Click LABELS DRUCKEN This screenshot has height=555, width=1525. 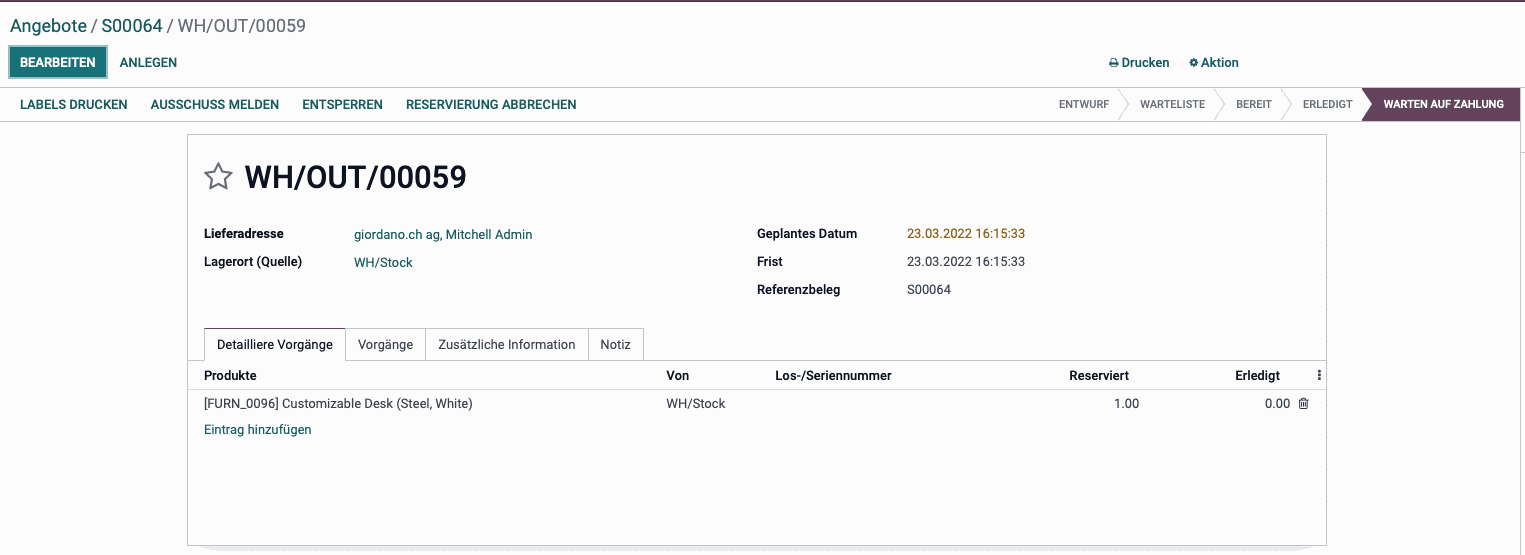[74, 104]
